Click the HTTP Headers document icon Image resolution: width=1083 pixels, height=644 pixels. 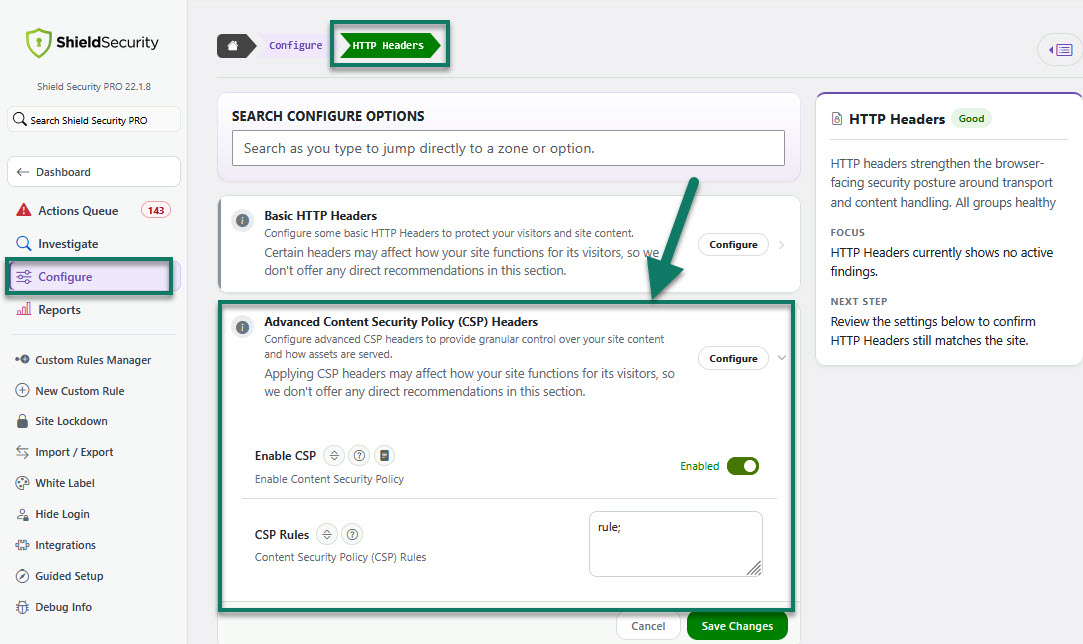point(837,119)
